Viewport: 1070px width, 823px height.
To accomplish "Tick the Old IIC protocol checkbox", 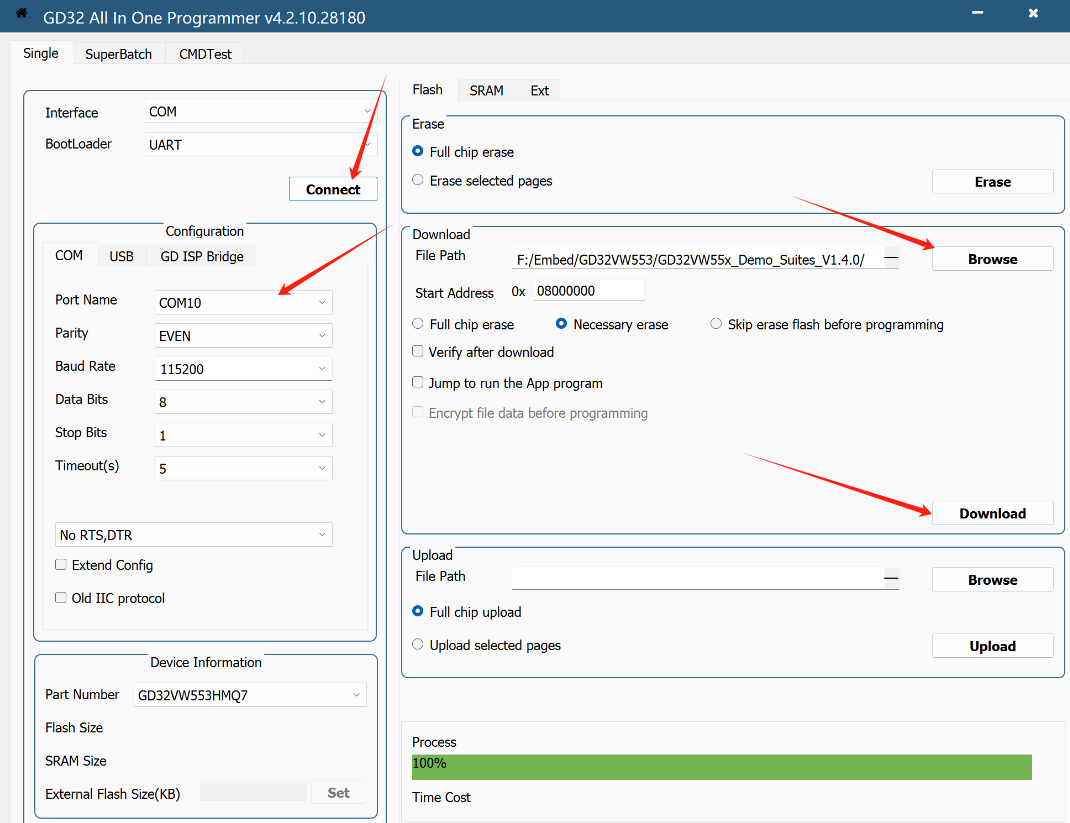I will point(61,598).
